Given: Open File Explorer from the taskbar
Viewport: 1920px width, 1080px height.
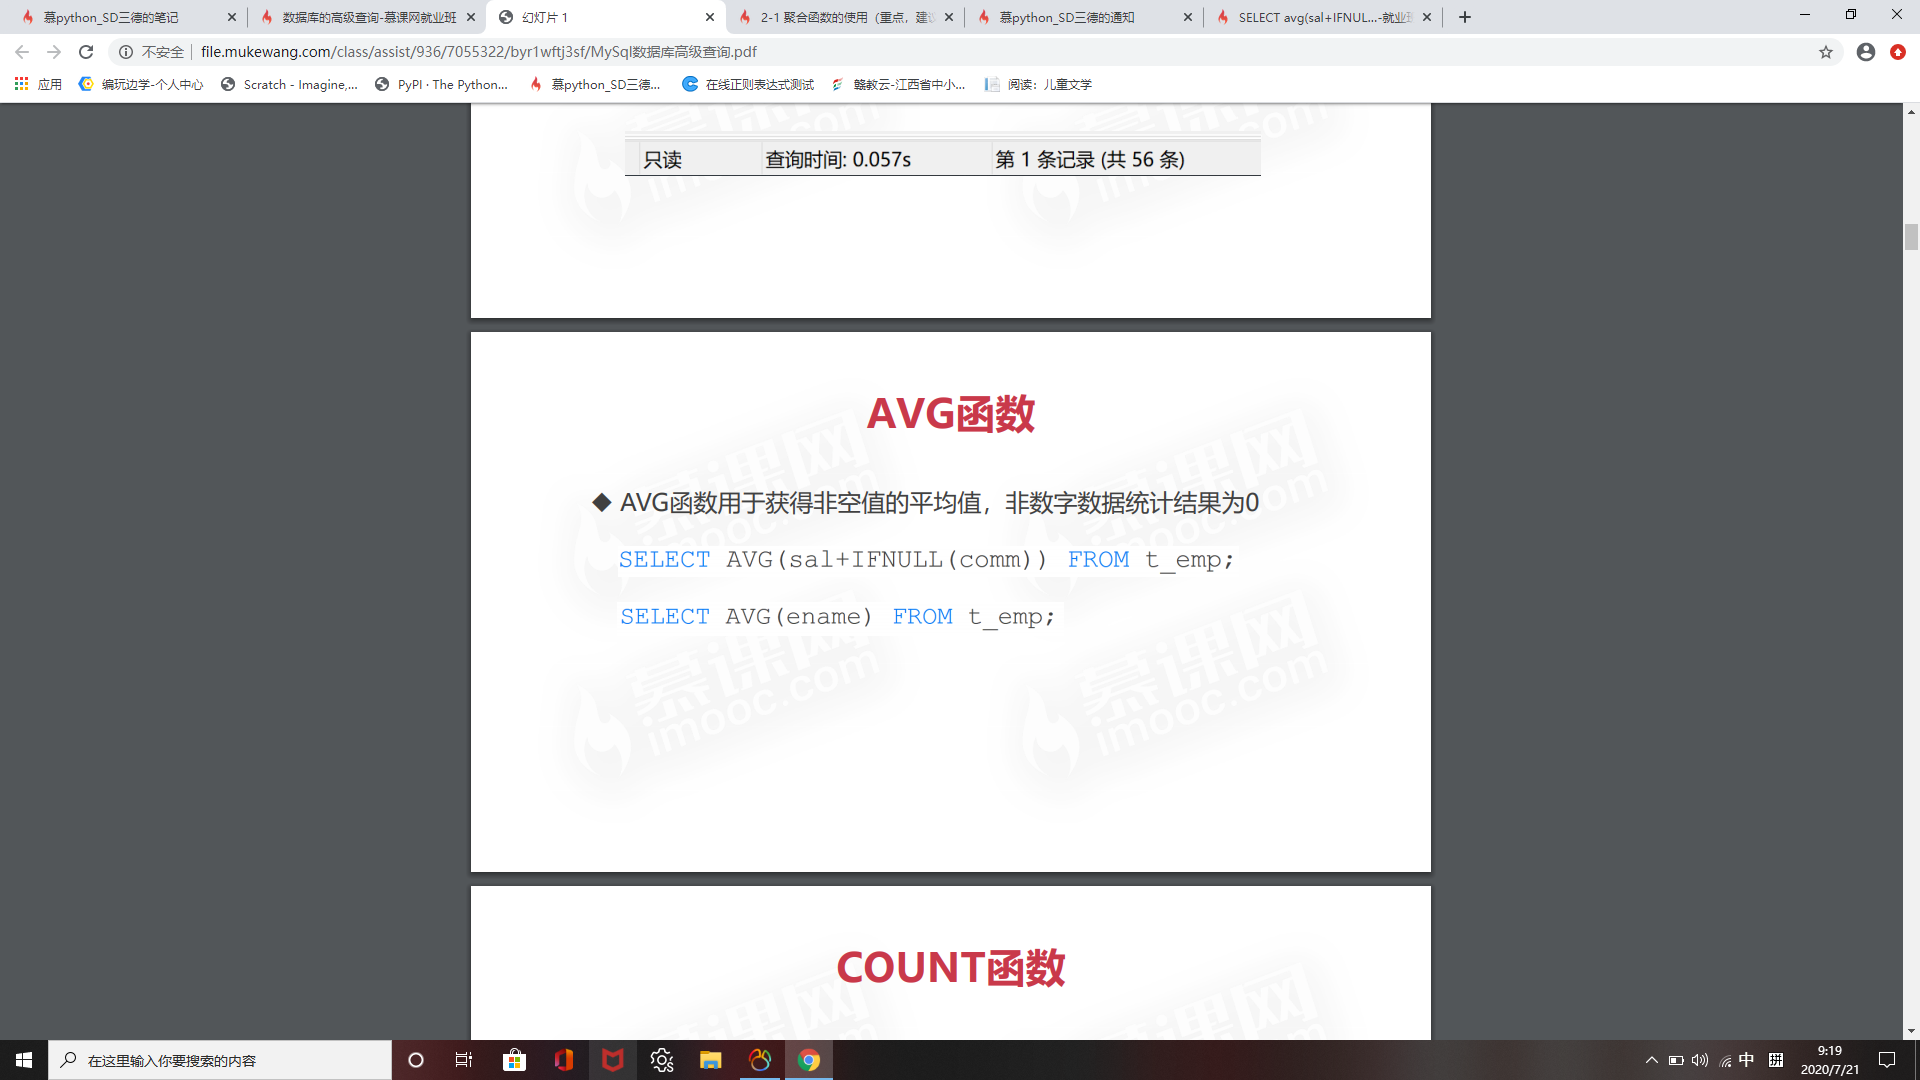Looking at the screenshot, I should 711,1060.
